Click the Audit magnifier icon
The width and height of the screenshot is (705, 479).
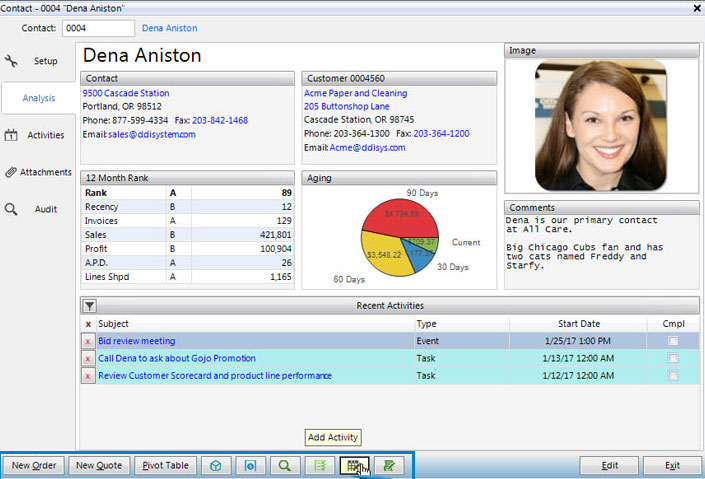click(11, 209)
